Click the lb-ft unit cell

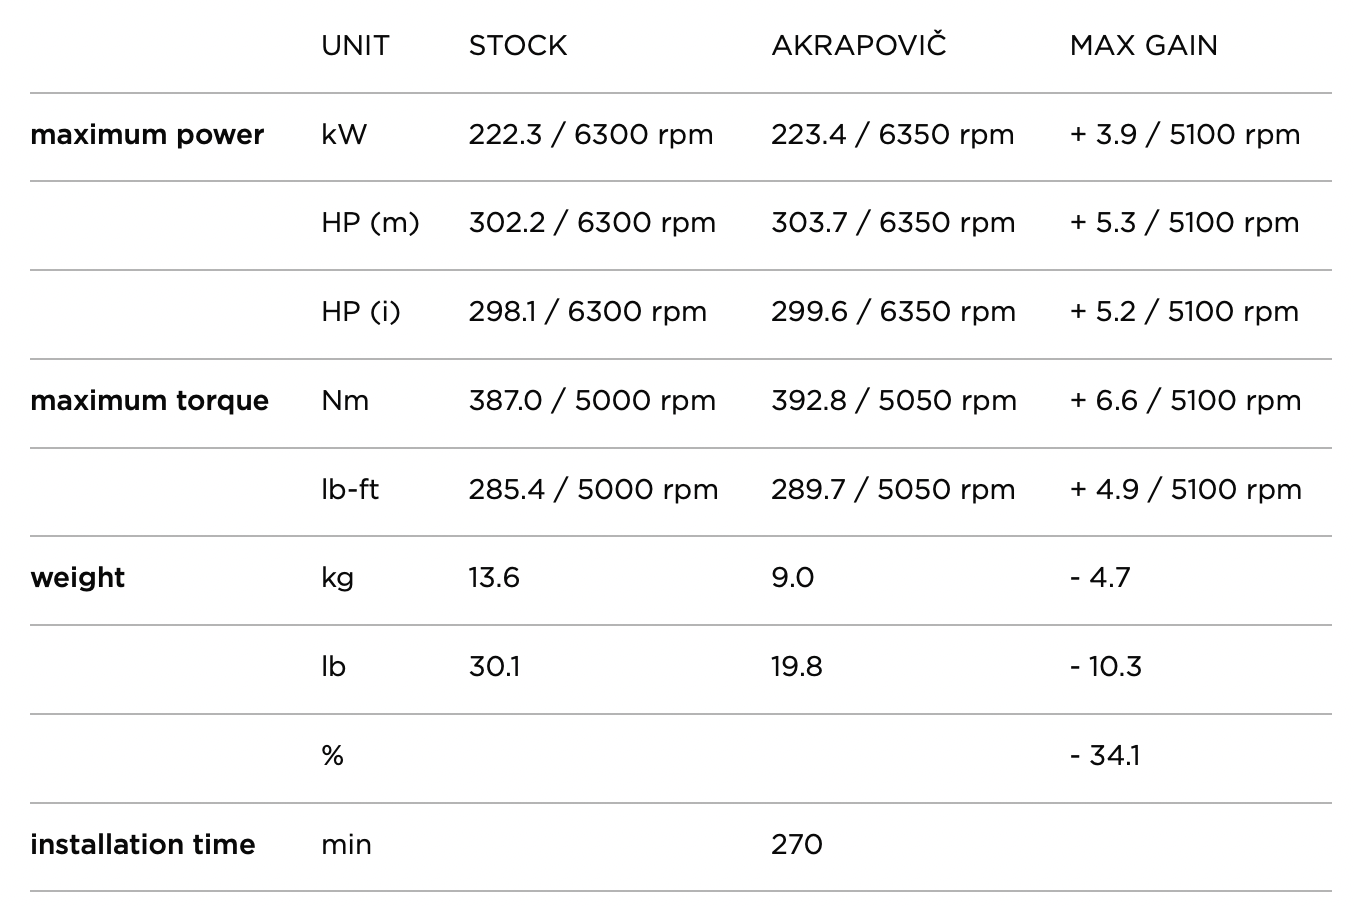[x=350, y=490]
